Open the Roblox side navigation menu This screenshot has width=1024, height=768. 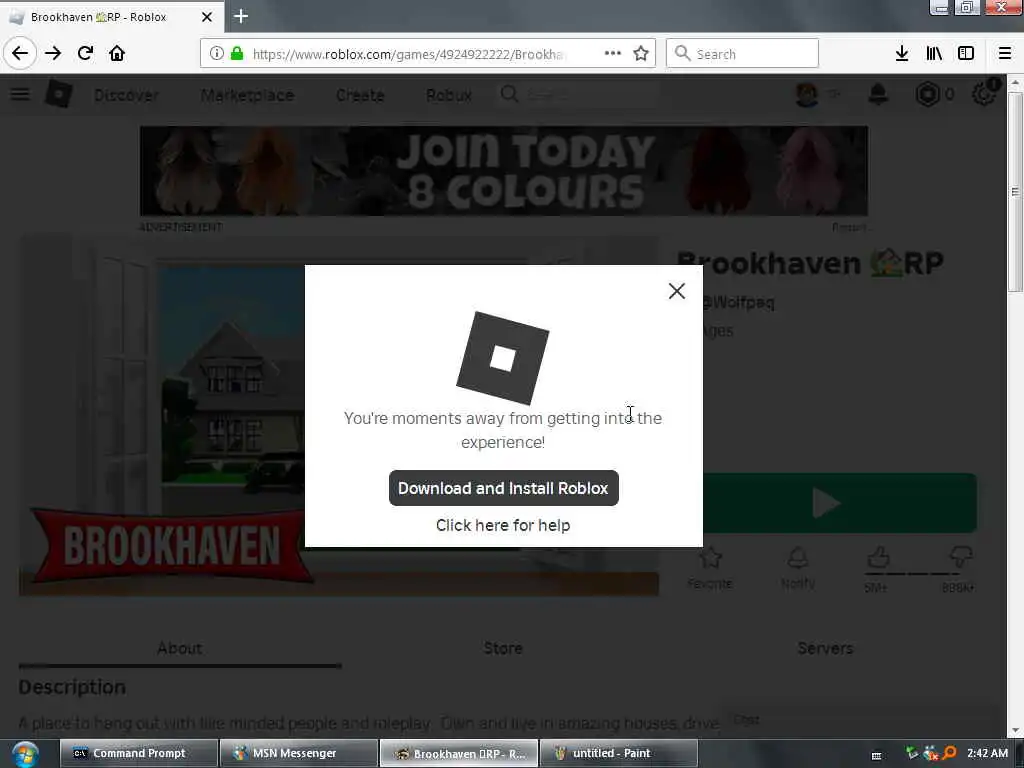click(x=20, y=94)
